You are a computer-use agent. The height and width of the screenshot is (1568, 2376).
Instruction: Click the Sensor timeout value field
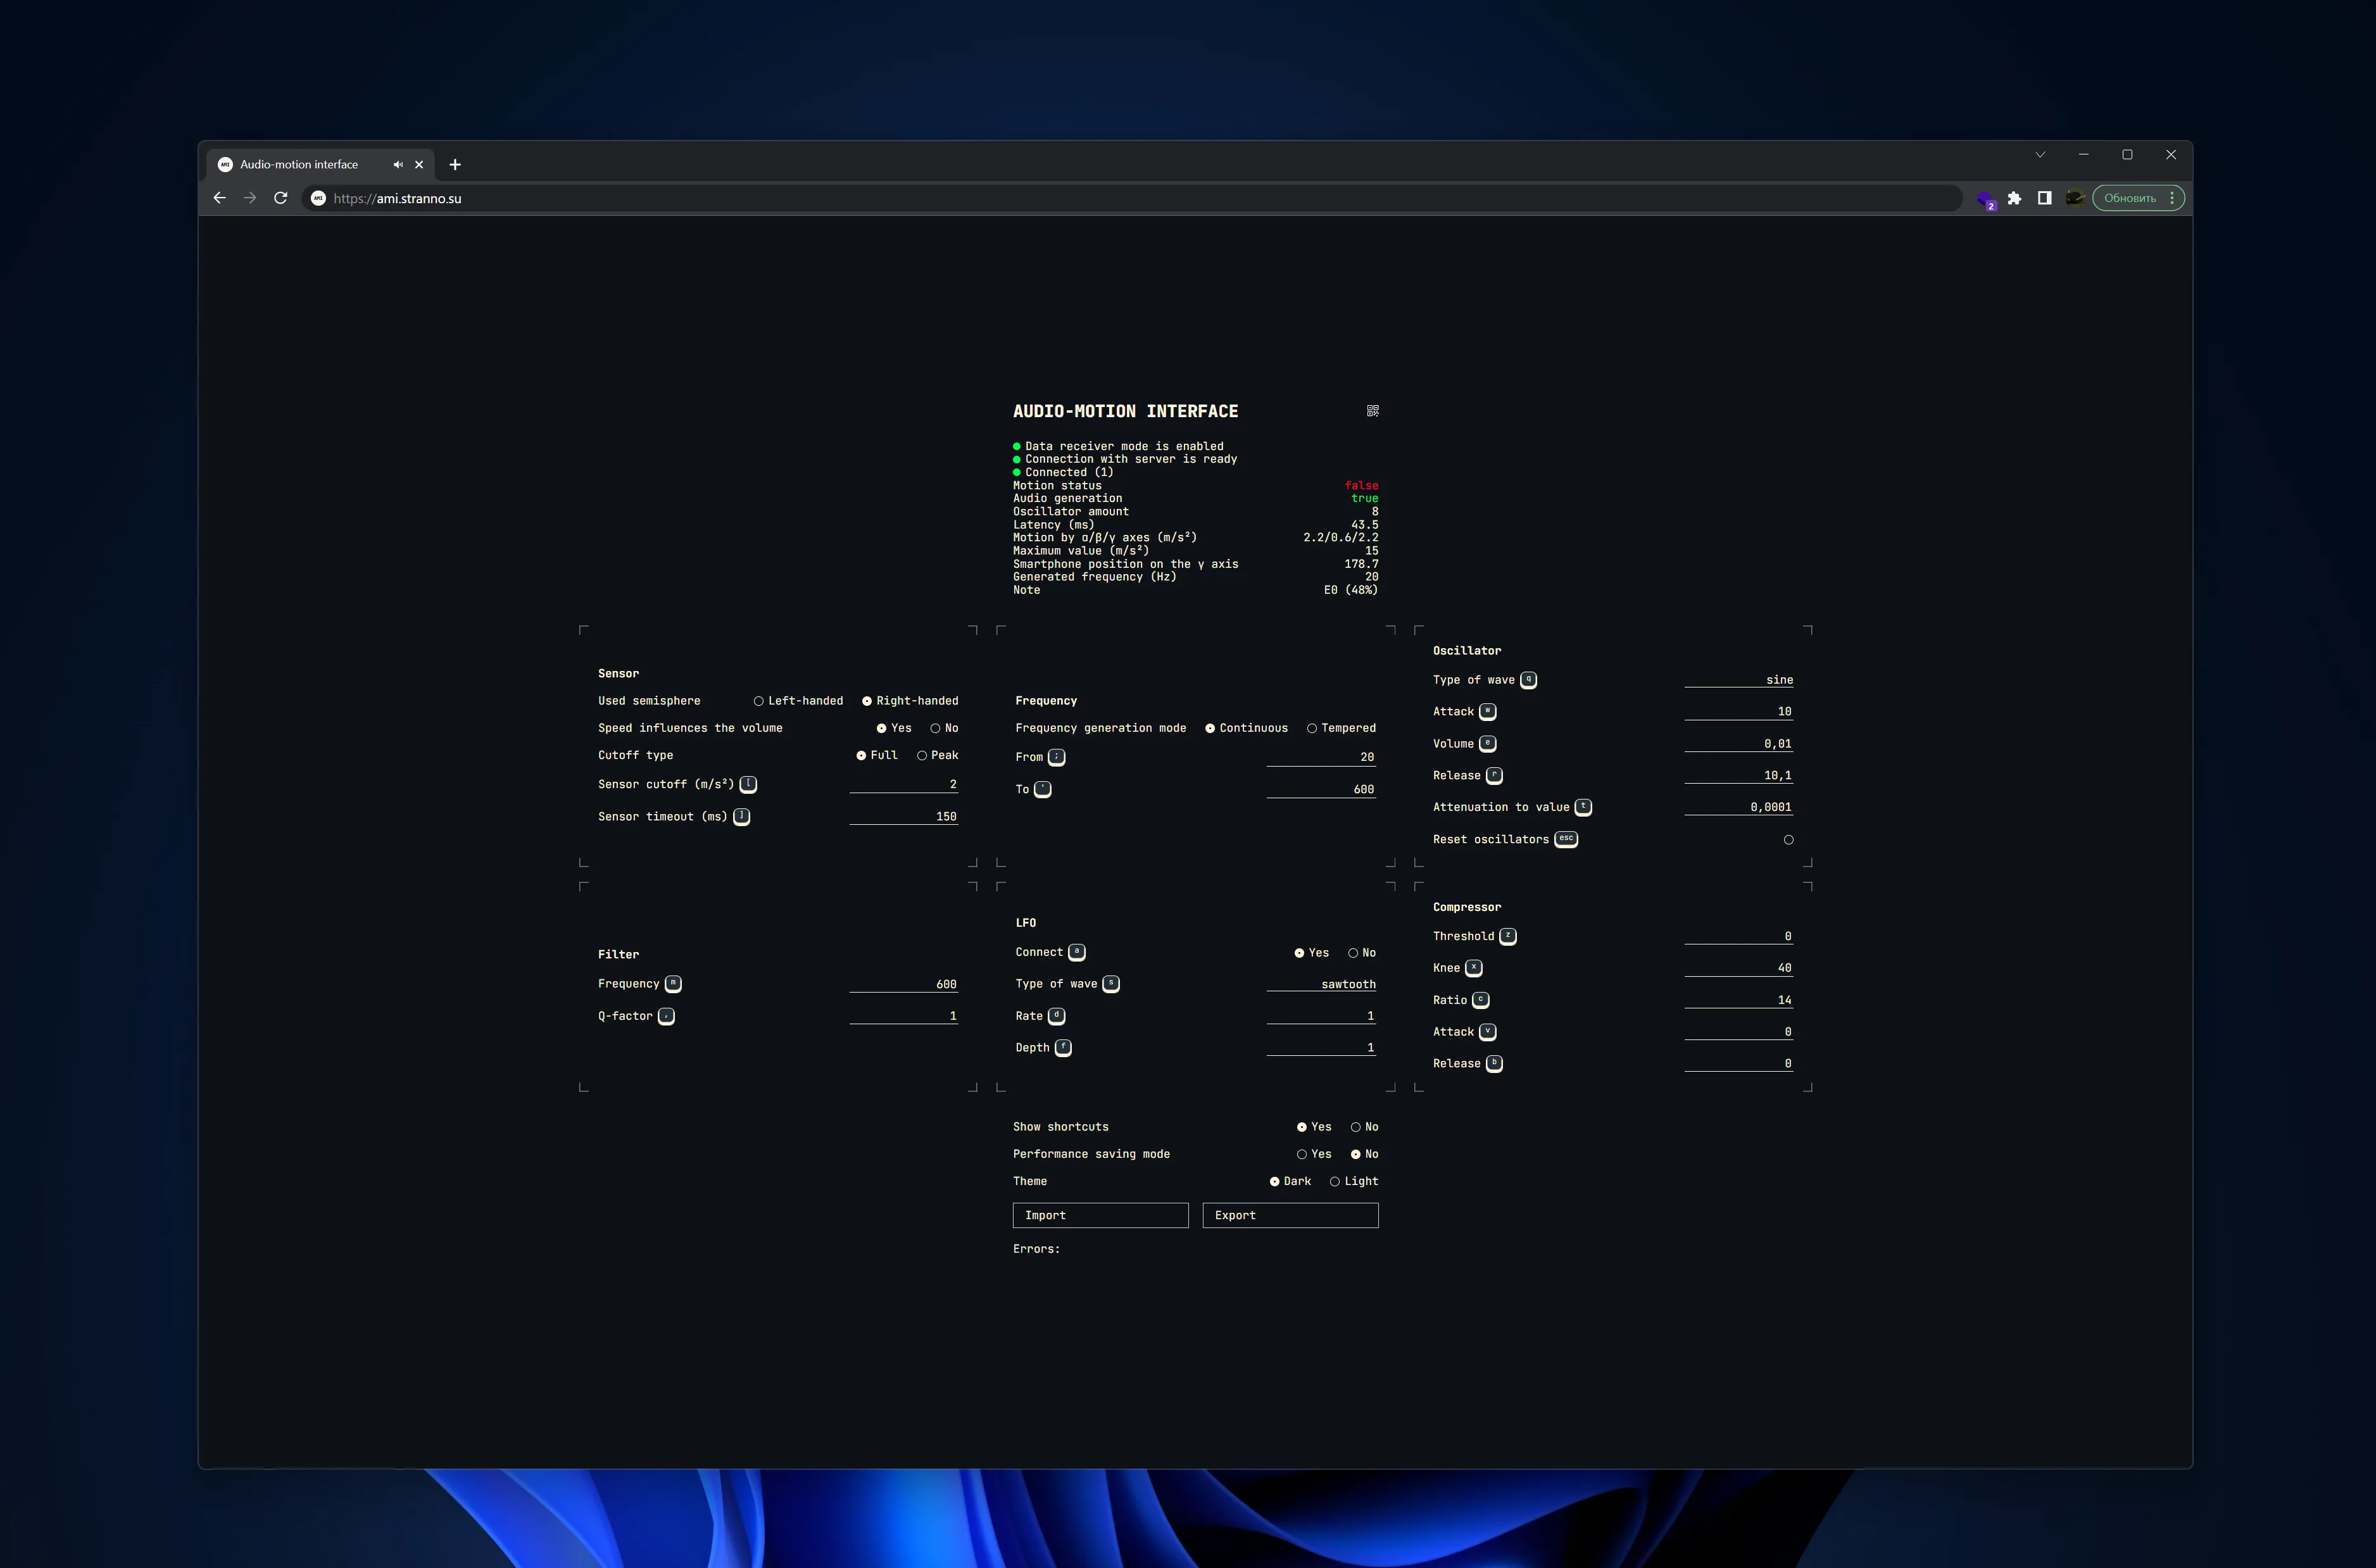tap(903, 816)
